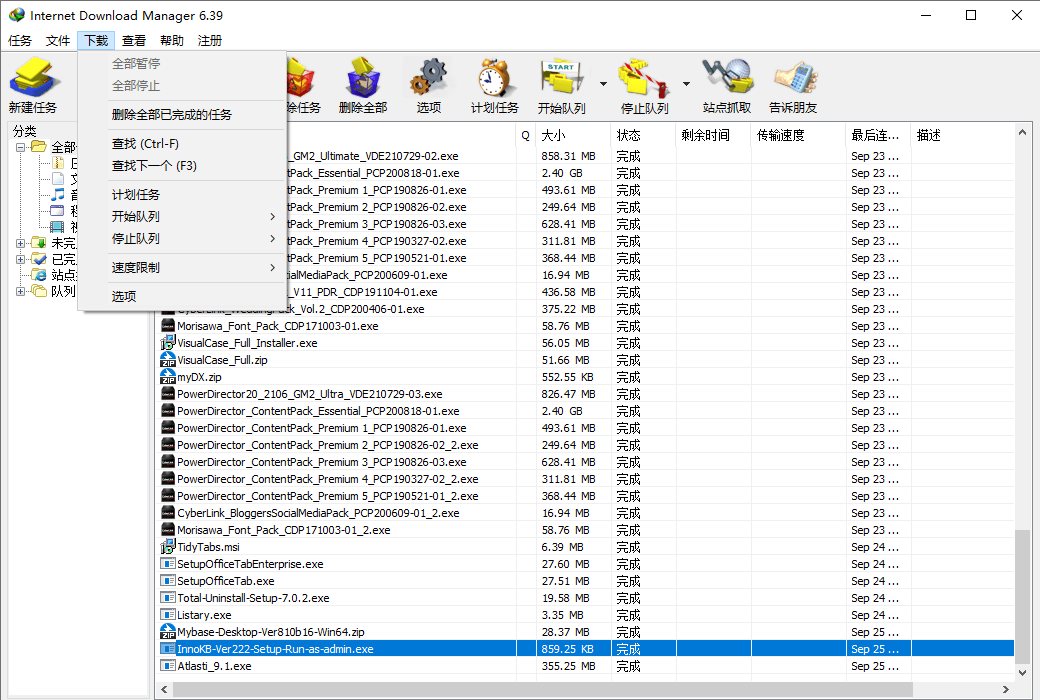1040x700 pixels.
Task: Expand the 停止队列 submenu in menu
Action: [273, 238]
